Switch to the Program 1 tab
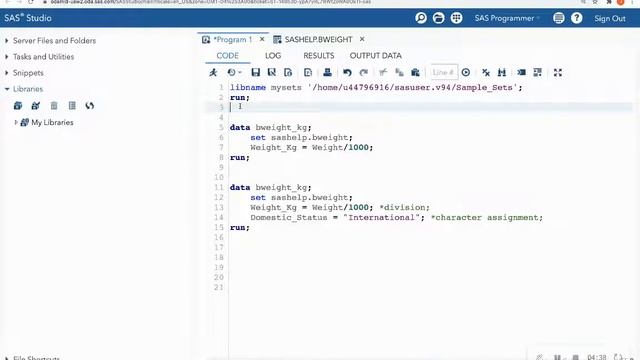This screenshot has height=360, width=640. 232,40
